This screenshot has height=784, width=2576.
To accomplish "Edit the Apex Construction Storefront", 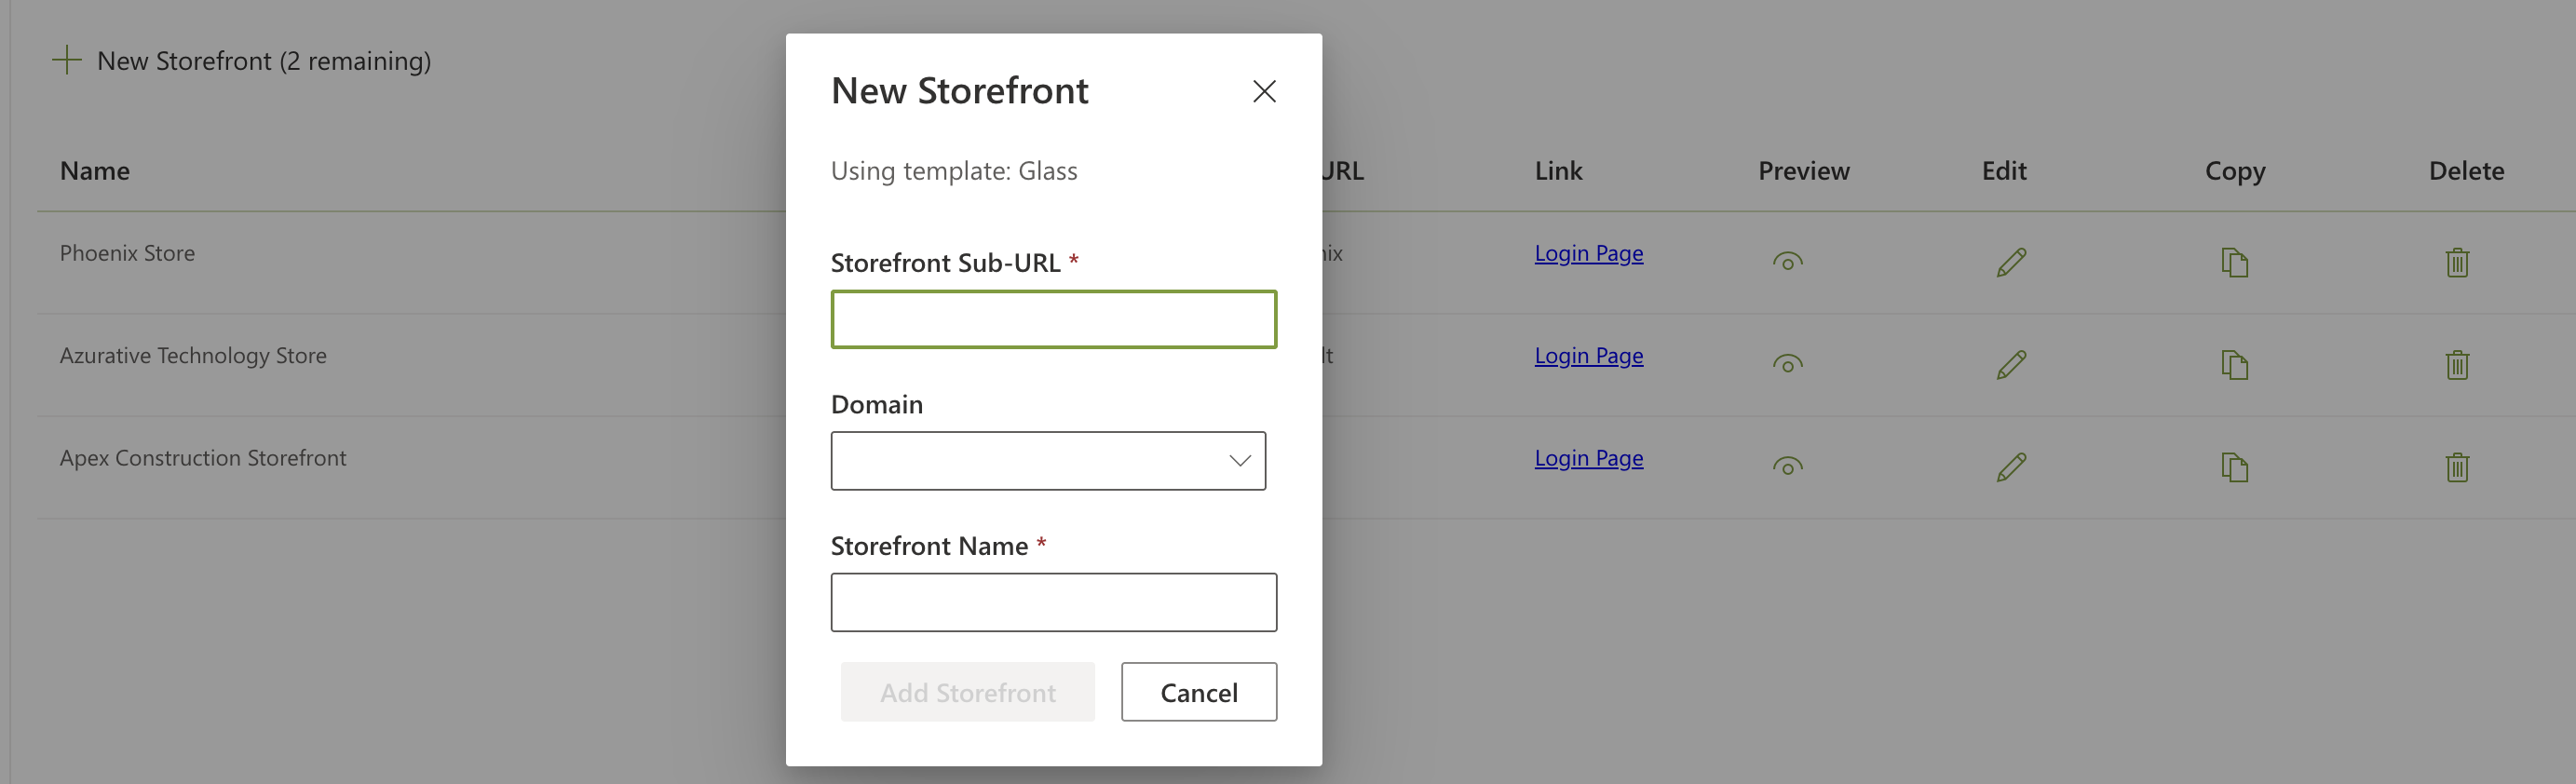I will click(x=2011, y=466).
